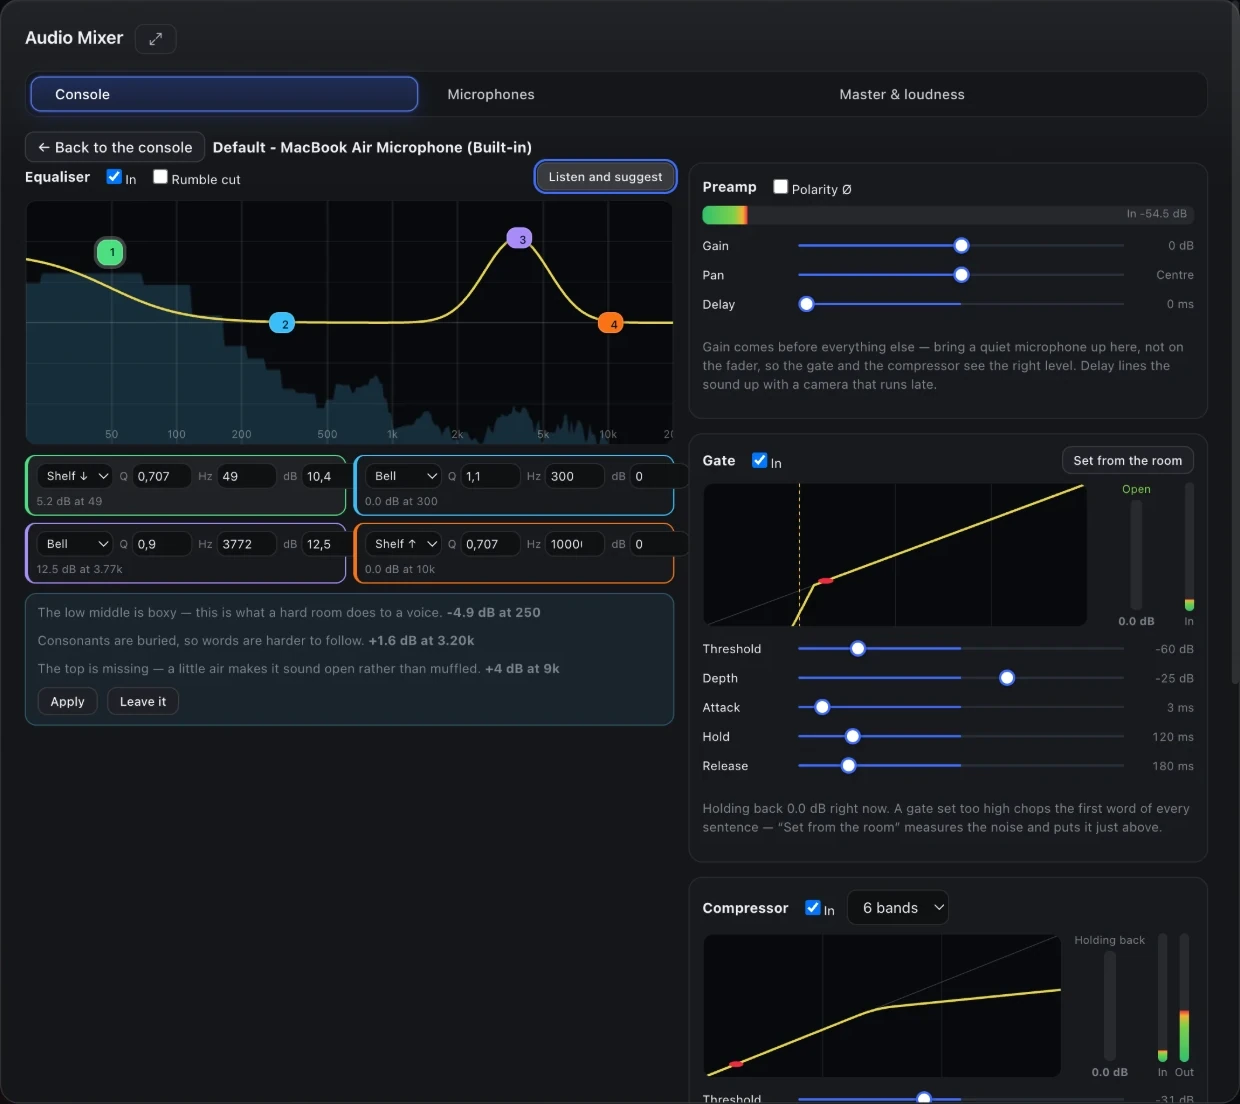Apply the suggested EQ changes
Viewport: 1240px width, 1104px height.
68,702
